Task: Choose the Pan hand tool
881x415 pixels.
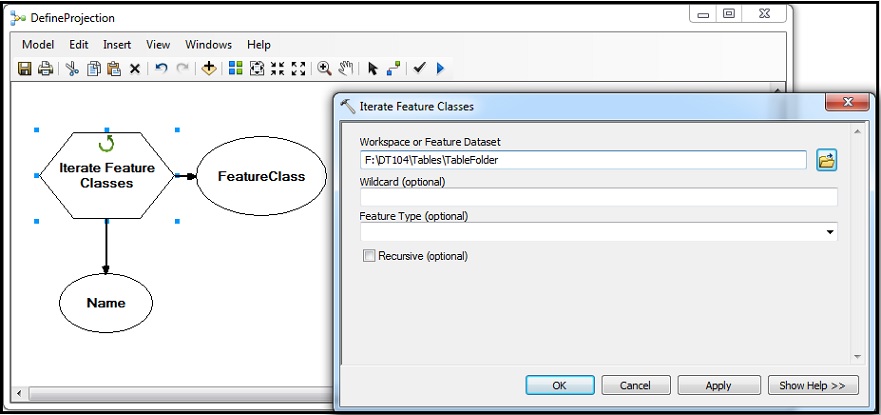Action: [x=345, y=69]
